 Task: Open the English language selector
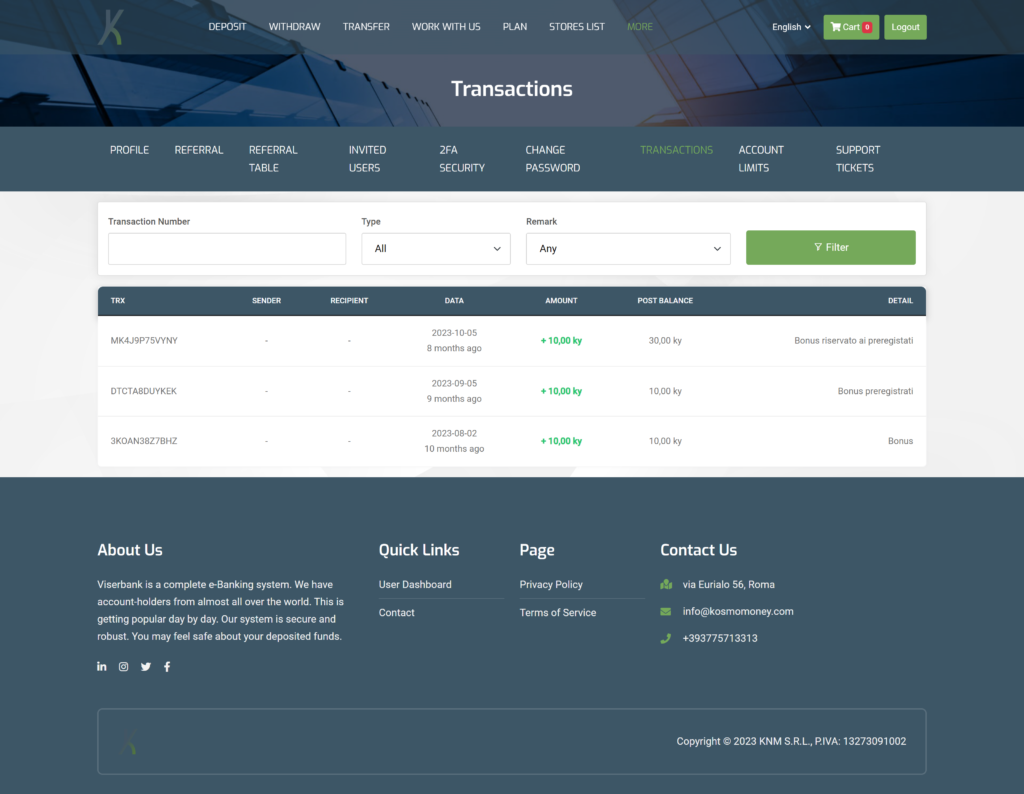click(791, 27)
